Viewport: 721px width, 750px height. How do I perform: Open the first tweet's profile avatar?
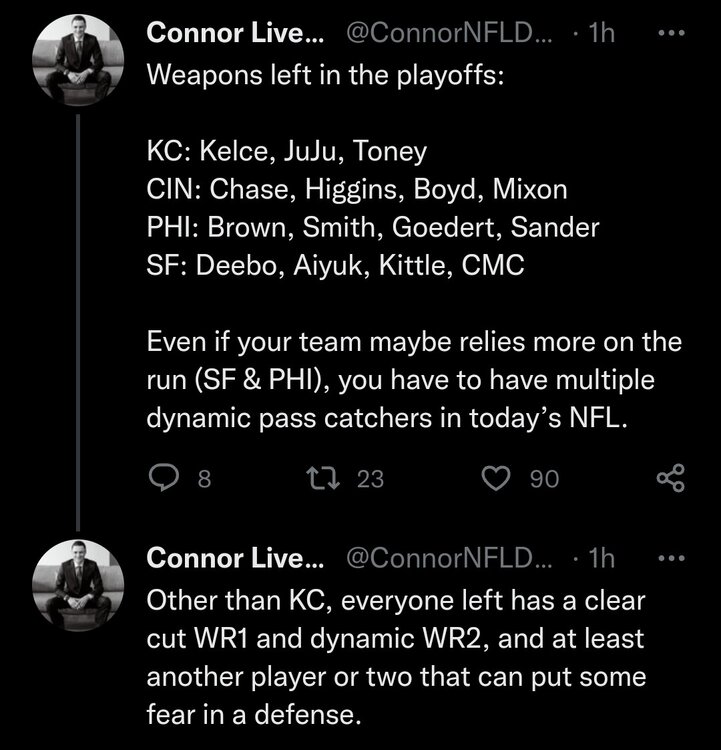[x=78, y=64]
